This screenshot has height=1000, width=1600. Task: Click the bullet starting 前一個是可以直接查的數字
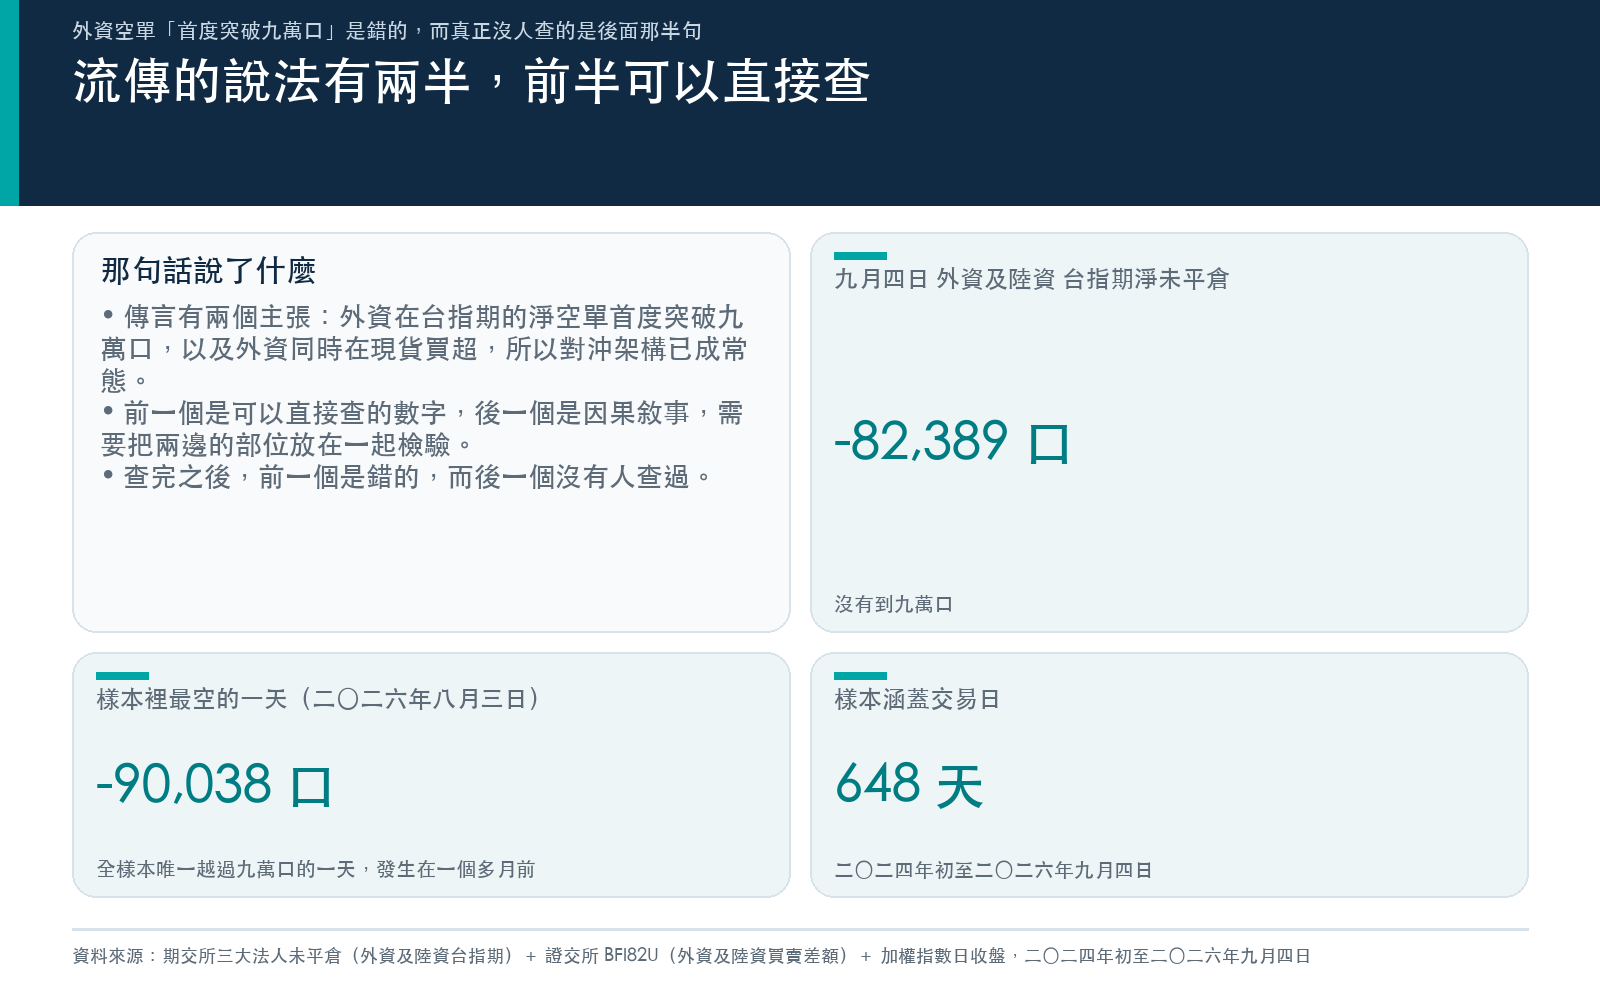422,428
